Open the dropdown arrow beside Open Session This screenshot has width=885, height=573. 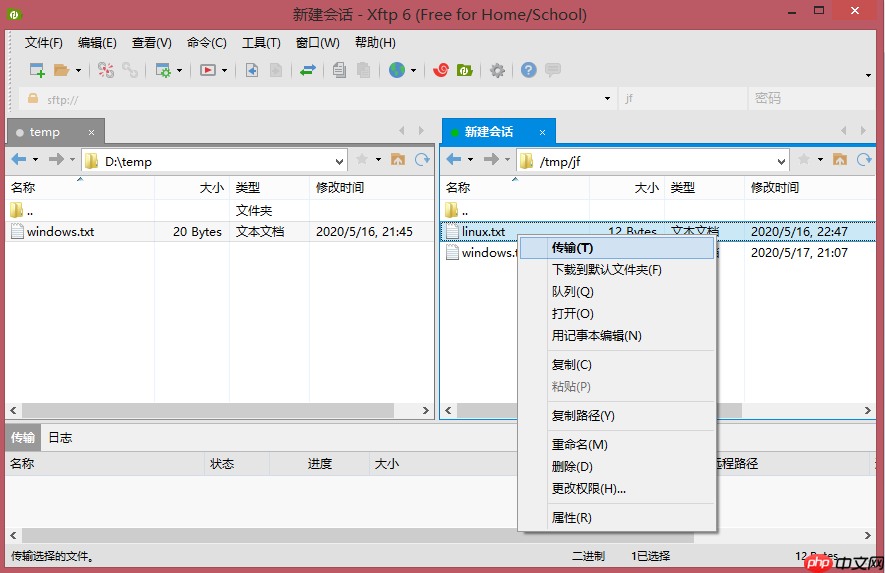[78, 71]
